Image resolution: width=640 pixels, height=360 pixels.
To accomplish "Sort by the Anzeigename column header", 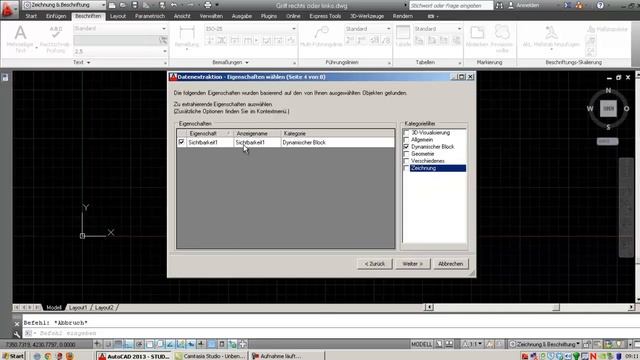I will (257, 133).
